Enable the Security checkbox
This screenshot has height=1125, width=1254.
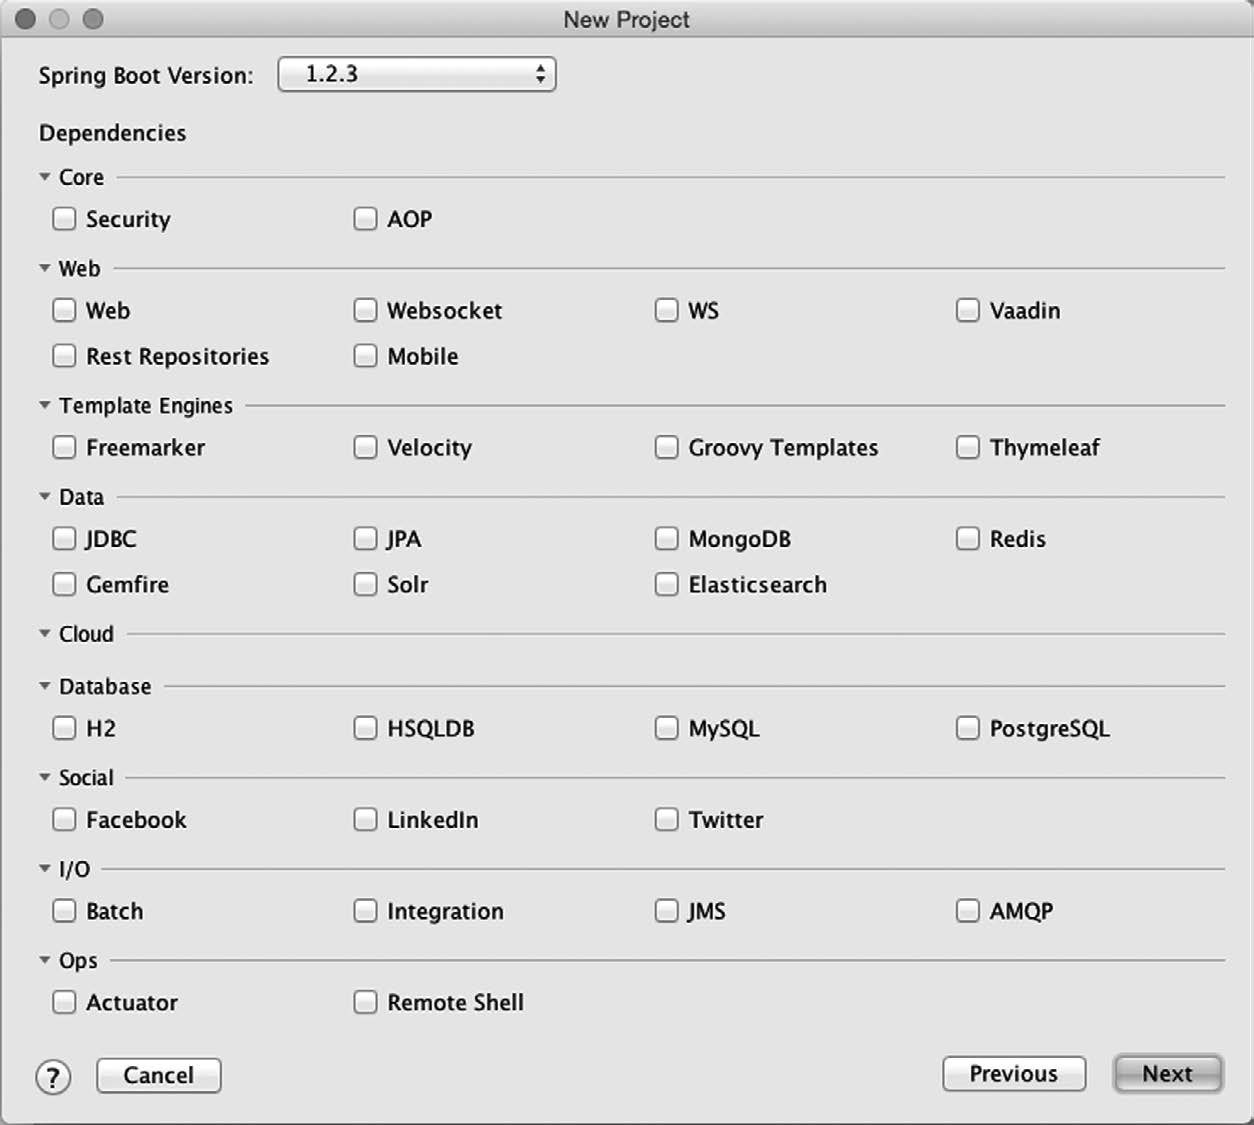[64, 219]
